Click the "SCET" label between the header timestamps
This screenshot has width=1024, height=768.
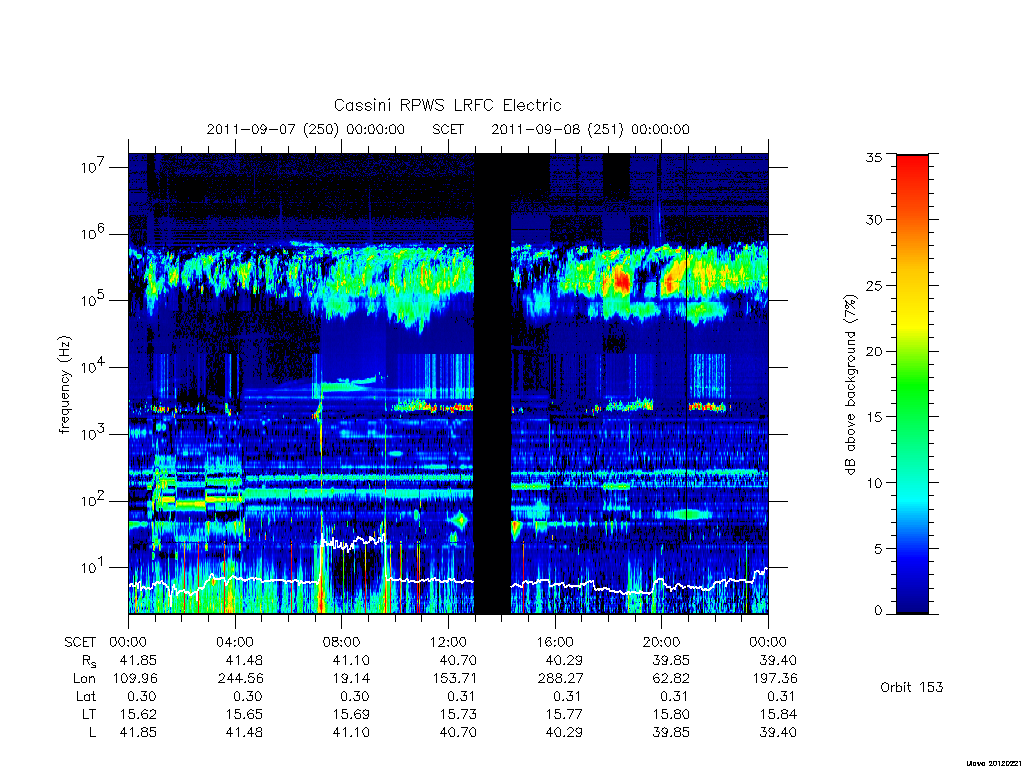[448, 129]
